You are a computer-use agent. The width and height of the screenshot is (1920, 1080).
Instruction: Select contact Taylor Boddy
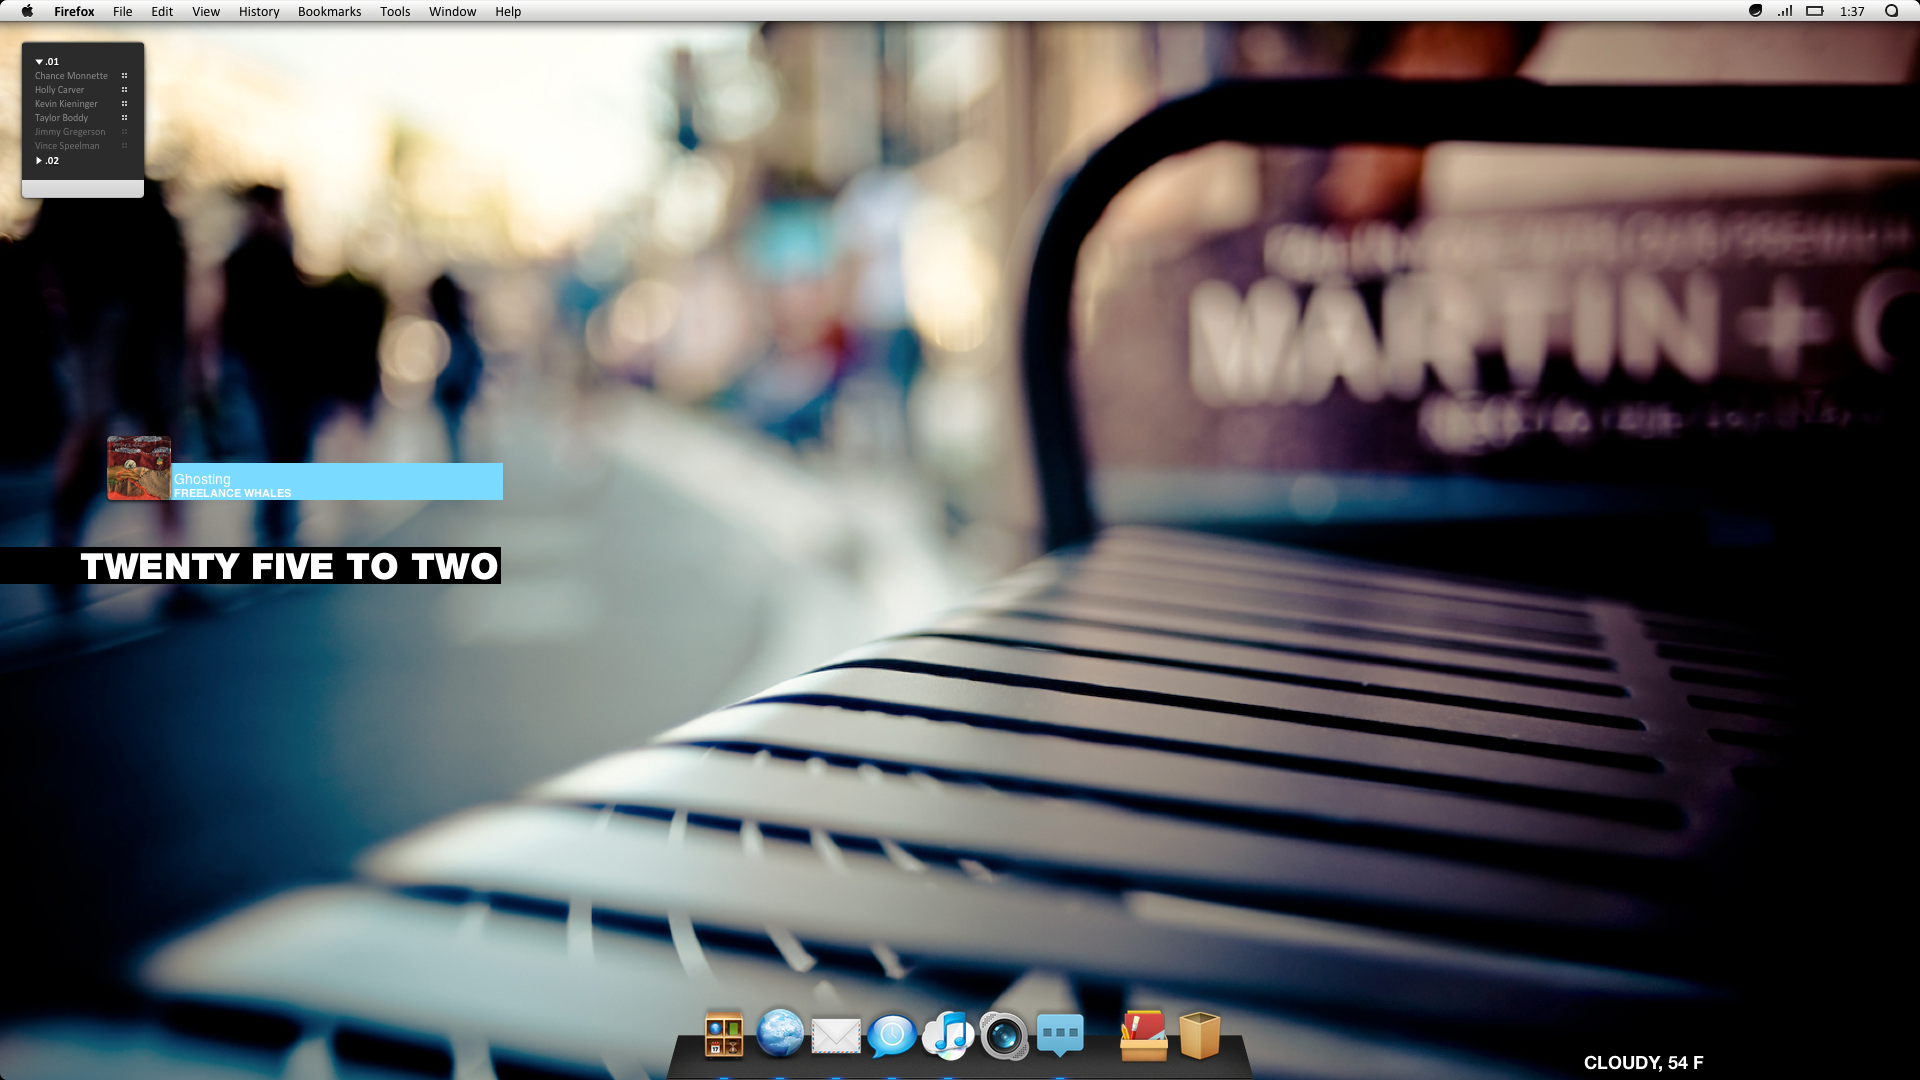coord(61,118)
